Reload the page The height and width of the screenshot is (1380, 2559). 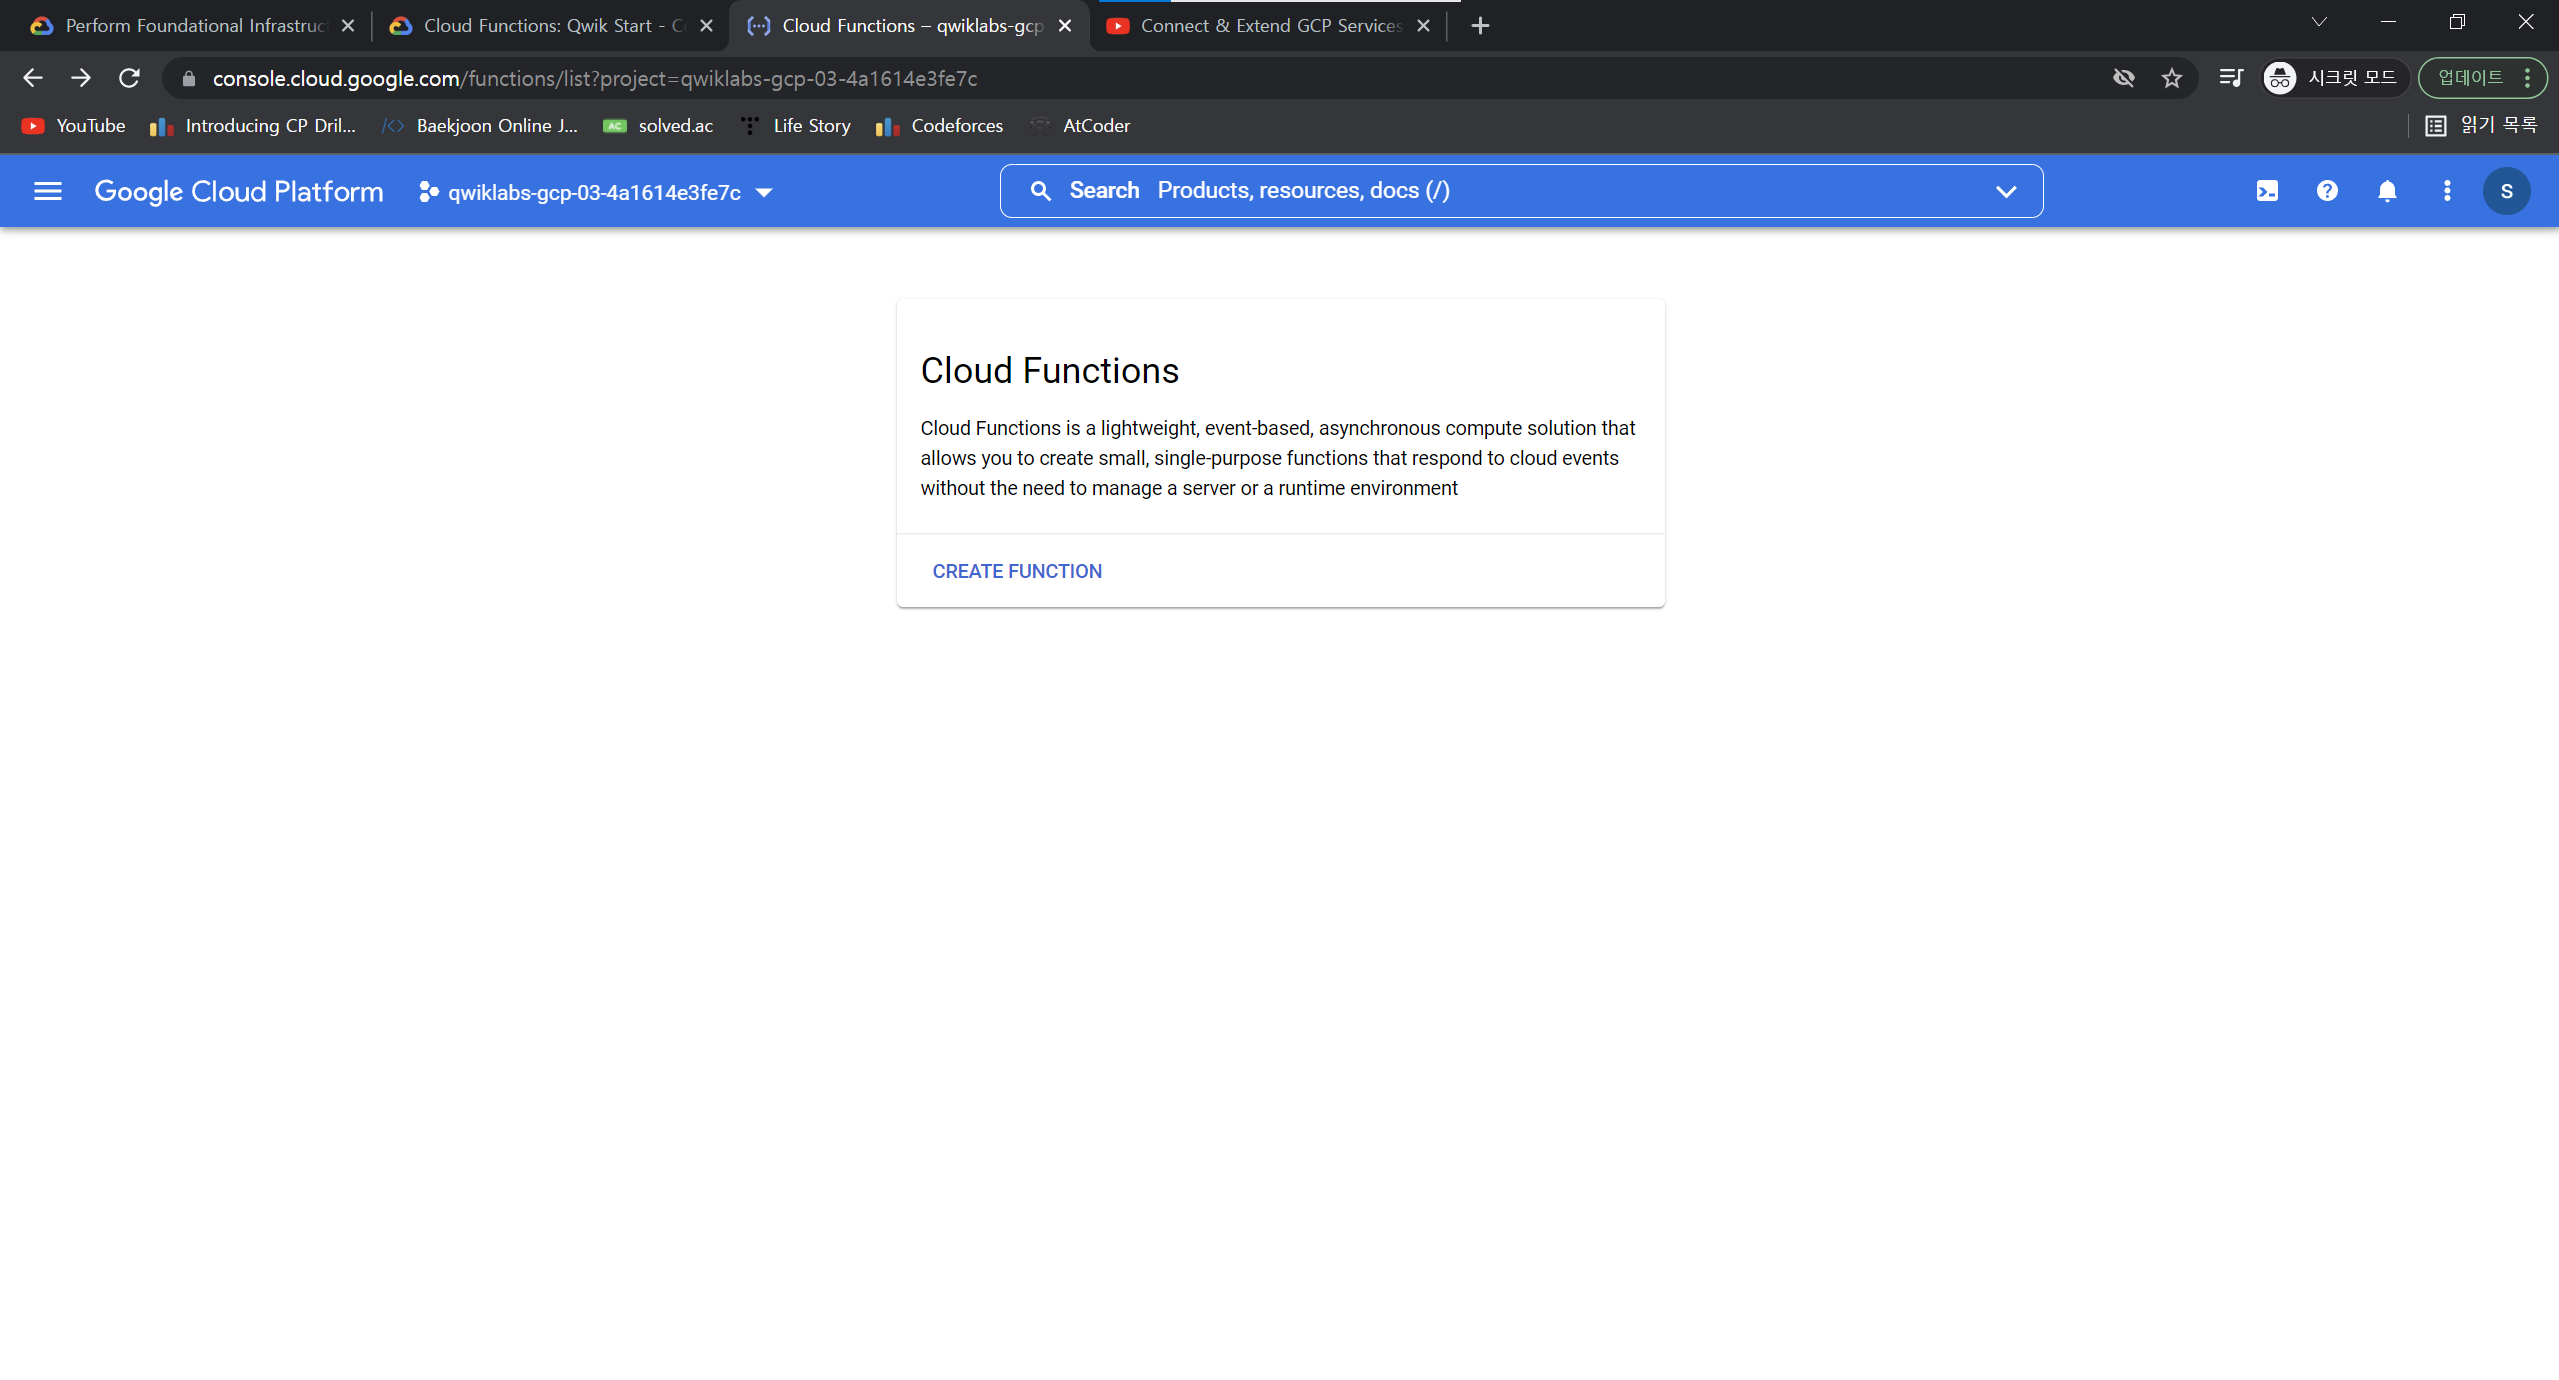(129, 78)
